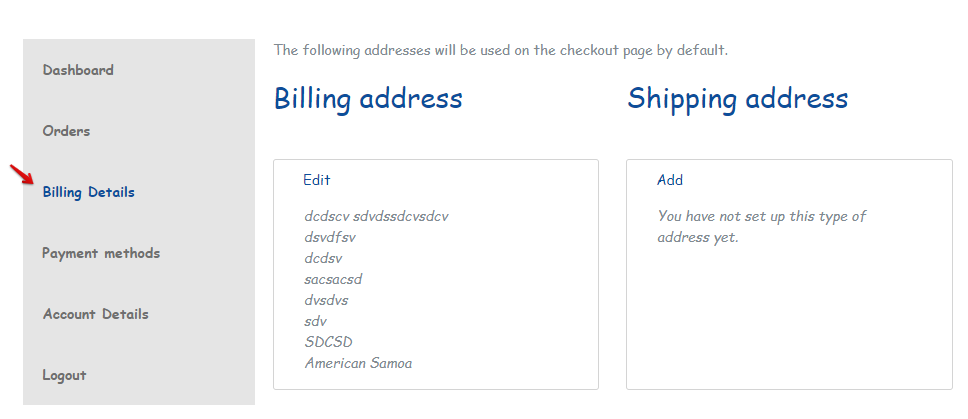The width and height of the screenshot is (968, 419).
Task: Add a shipping address
Action: (670, 180)
